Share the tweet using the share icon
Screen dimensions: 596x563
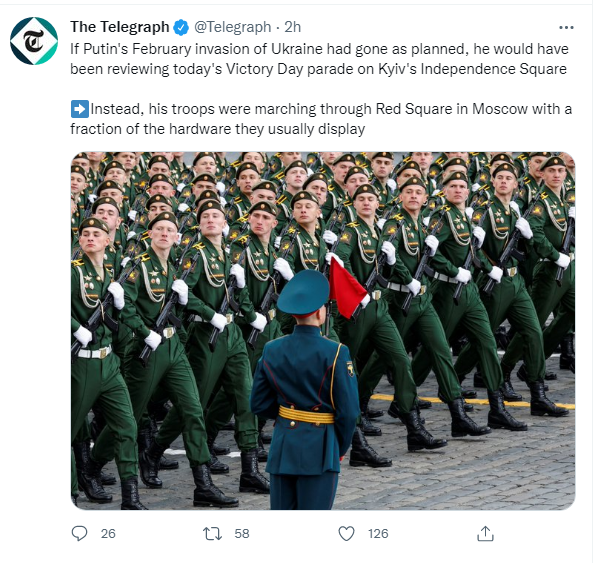[x=485, y=533]
